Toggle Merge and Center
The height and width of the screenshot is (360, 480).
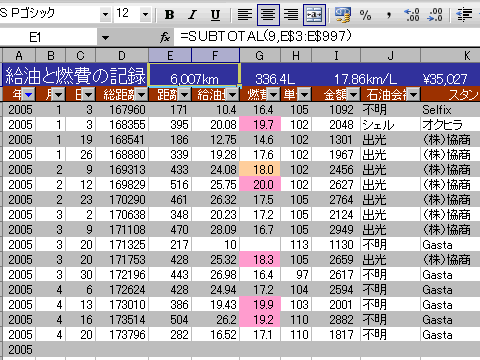(x=314, y=15)
